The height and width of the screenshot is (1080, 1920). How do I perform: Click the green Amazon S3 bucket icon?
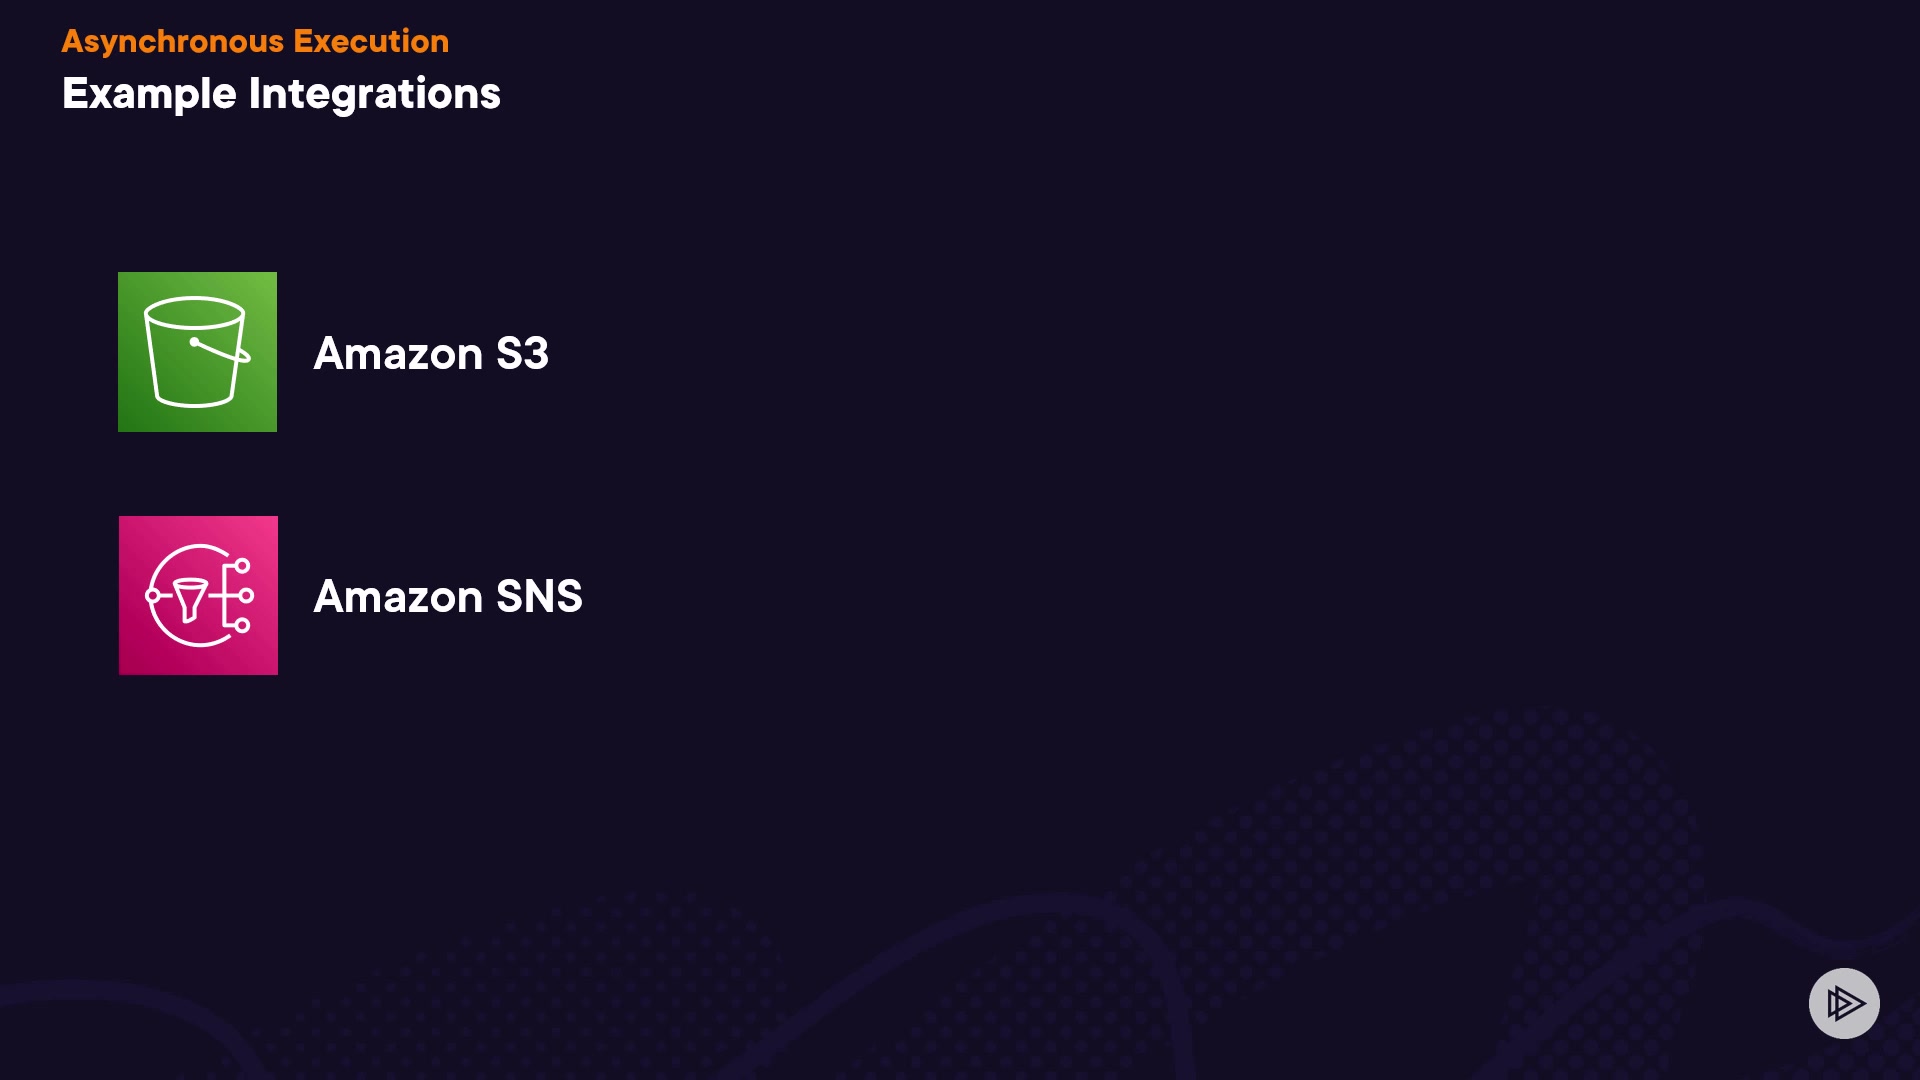[x=197, y=352]
